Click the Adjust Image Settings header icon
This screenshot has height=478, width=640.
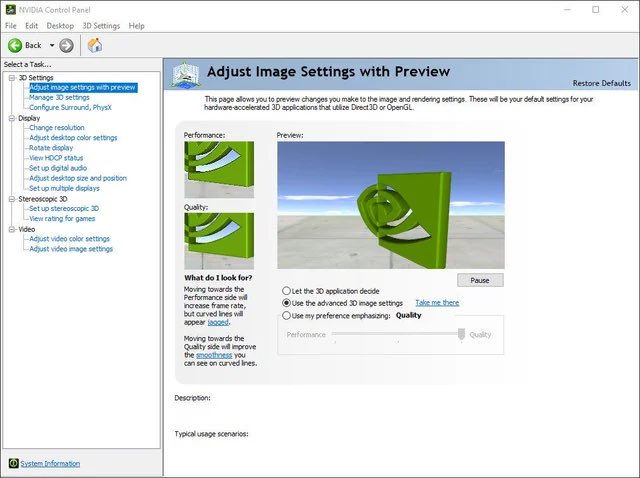pos(186,74)
